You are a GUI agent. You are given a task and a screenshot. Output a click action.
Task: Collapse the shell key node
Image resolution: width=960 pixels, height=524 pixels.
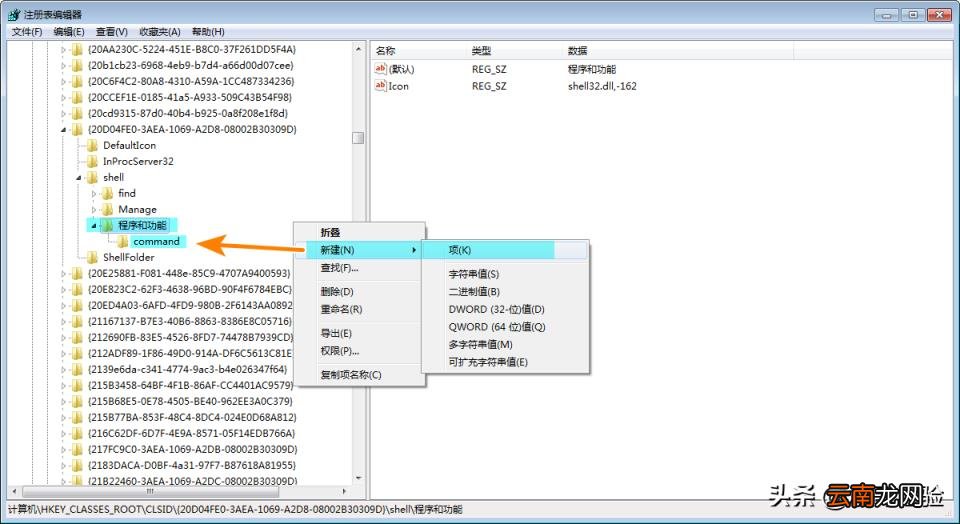[79, 178]
